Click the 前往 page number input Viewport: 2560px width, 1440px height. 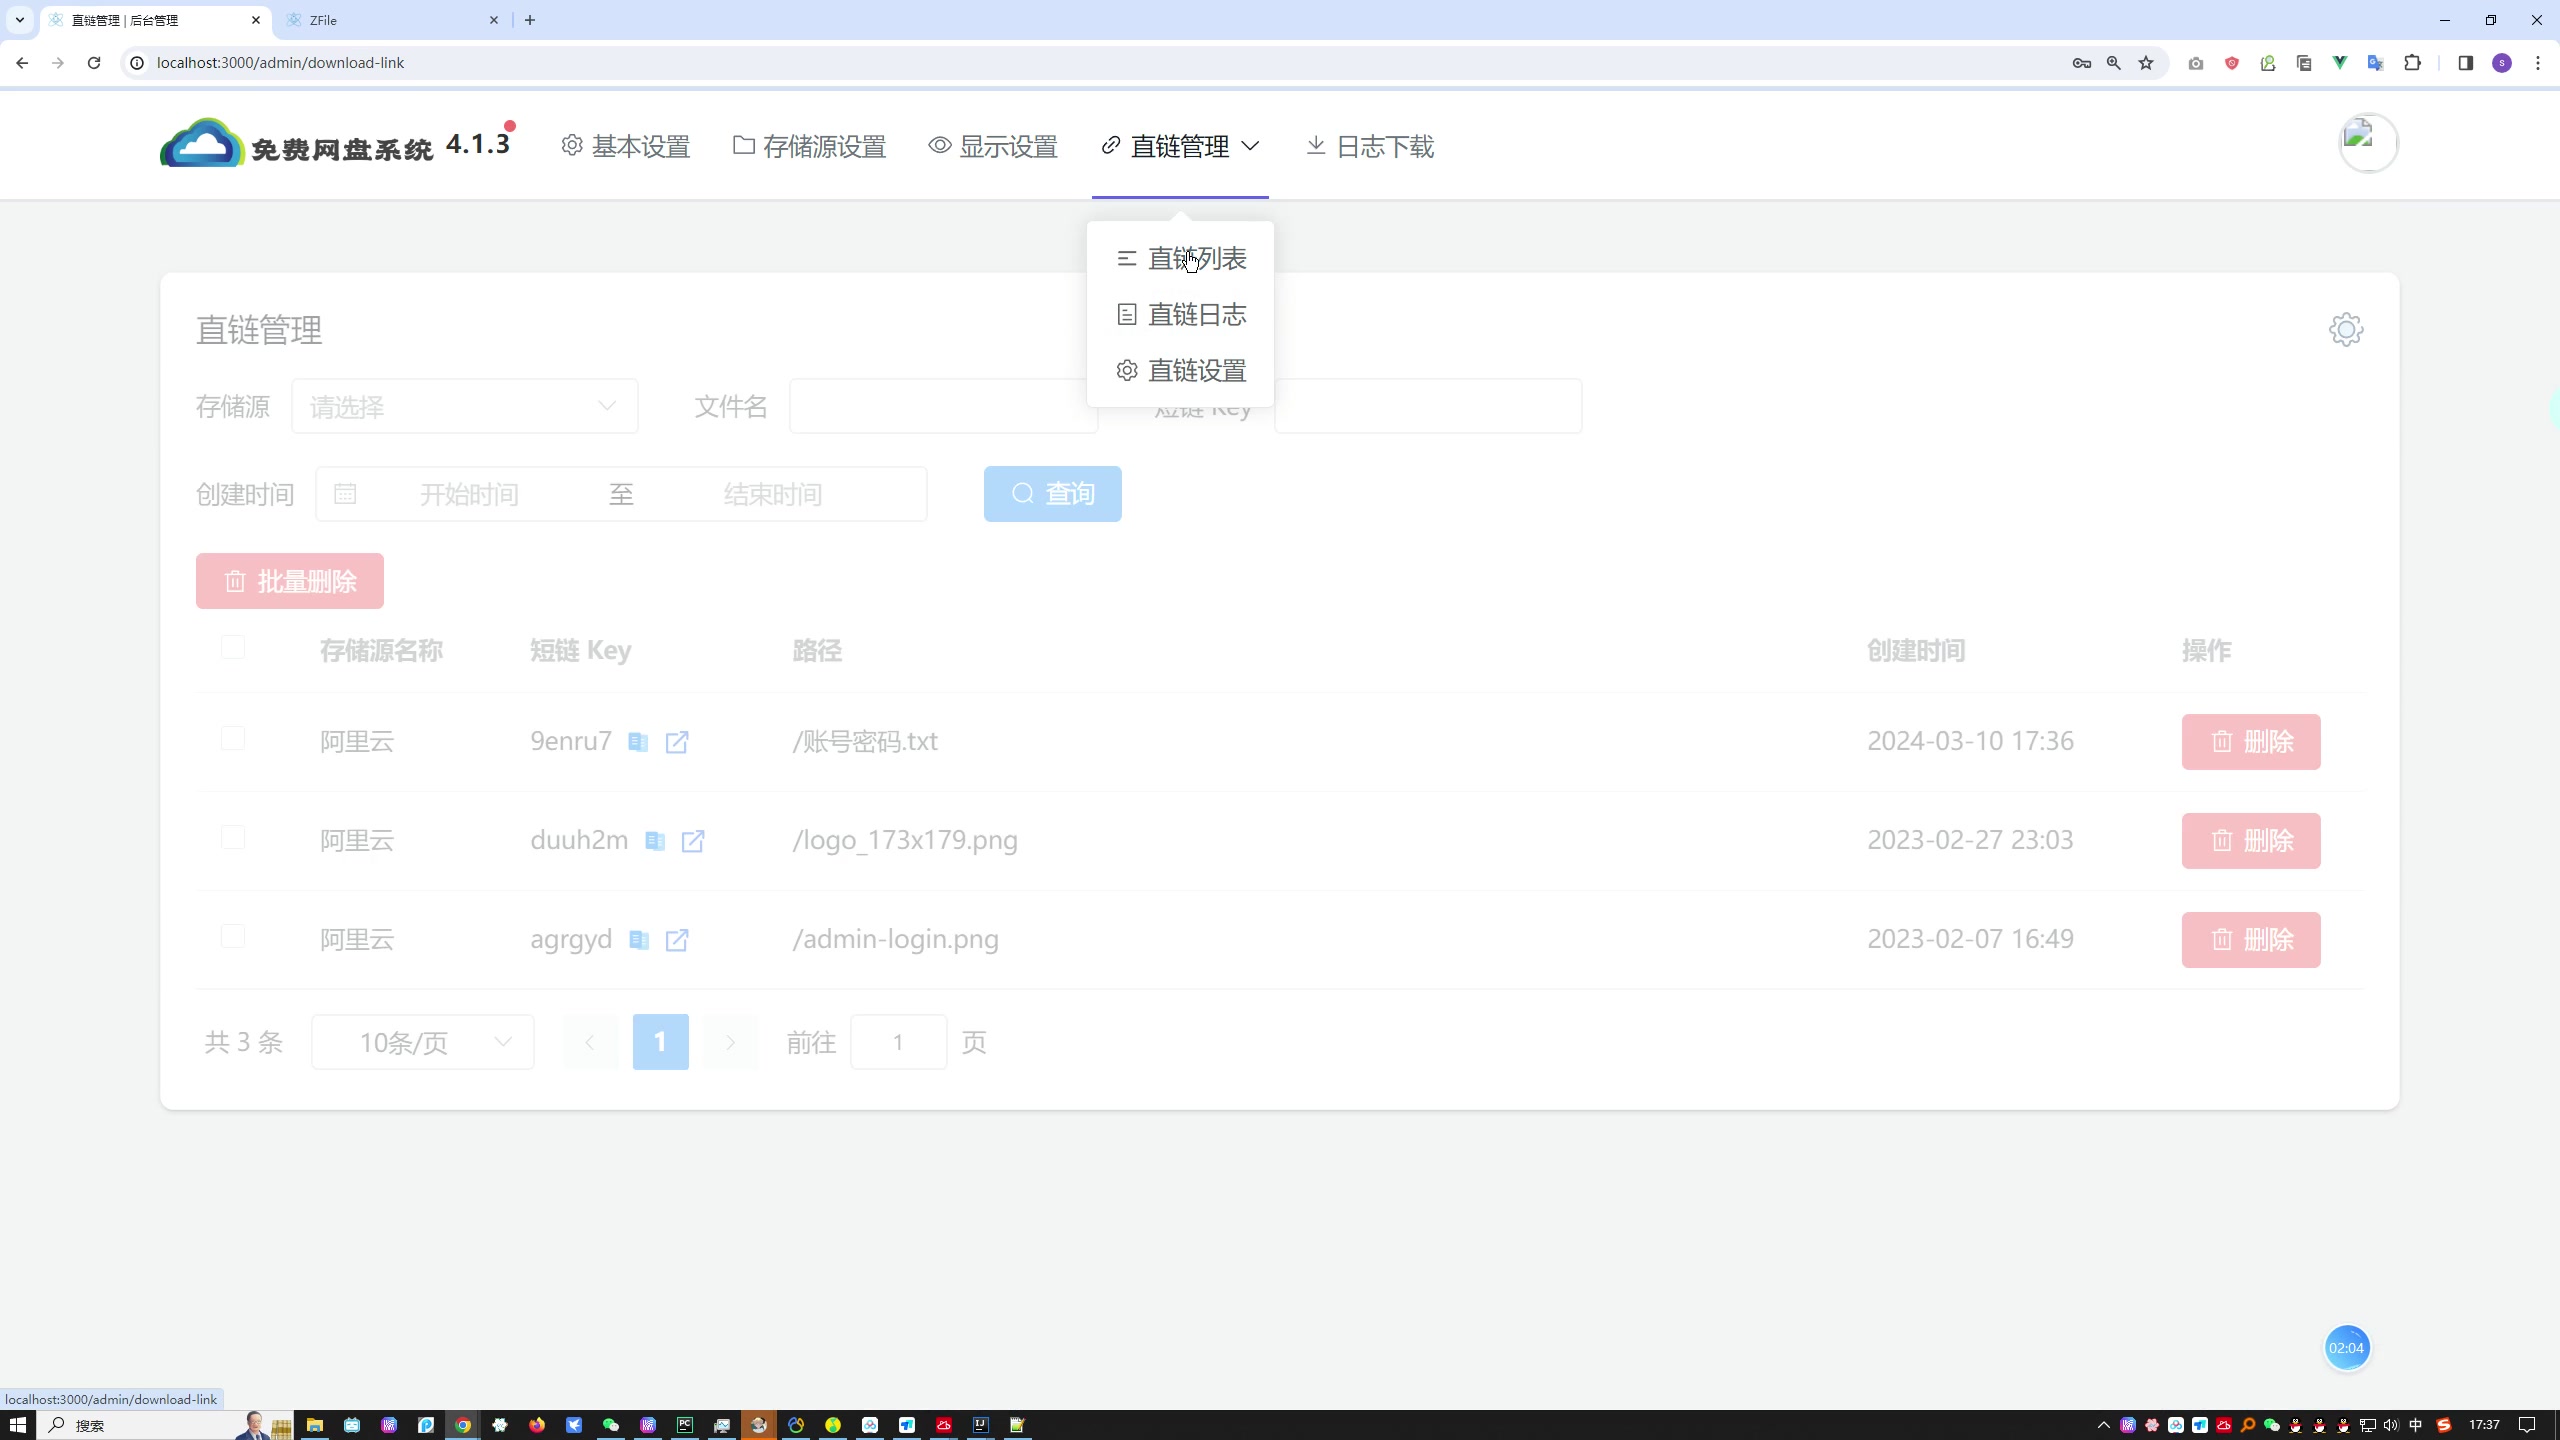[x=898, y=1042]
